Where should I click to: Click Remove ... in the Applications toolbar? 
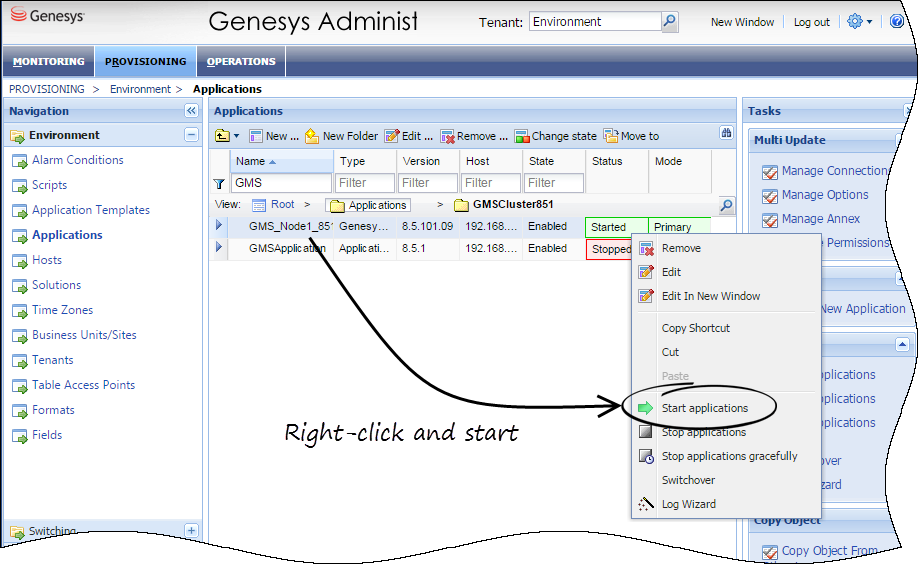pyautogui.click(x=474, y=136)
